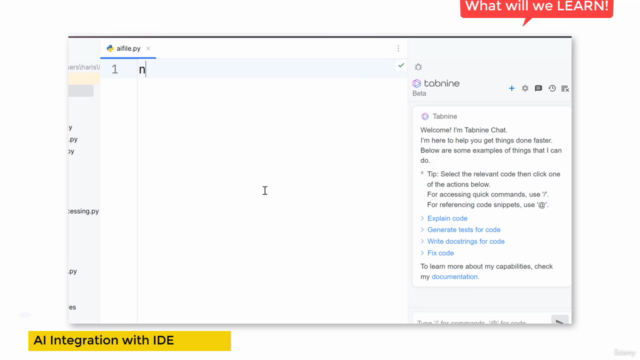640x360 pixels.
Task: Select the file ending in 'cessing.py' in project tree
Action: point(83,211)
